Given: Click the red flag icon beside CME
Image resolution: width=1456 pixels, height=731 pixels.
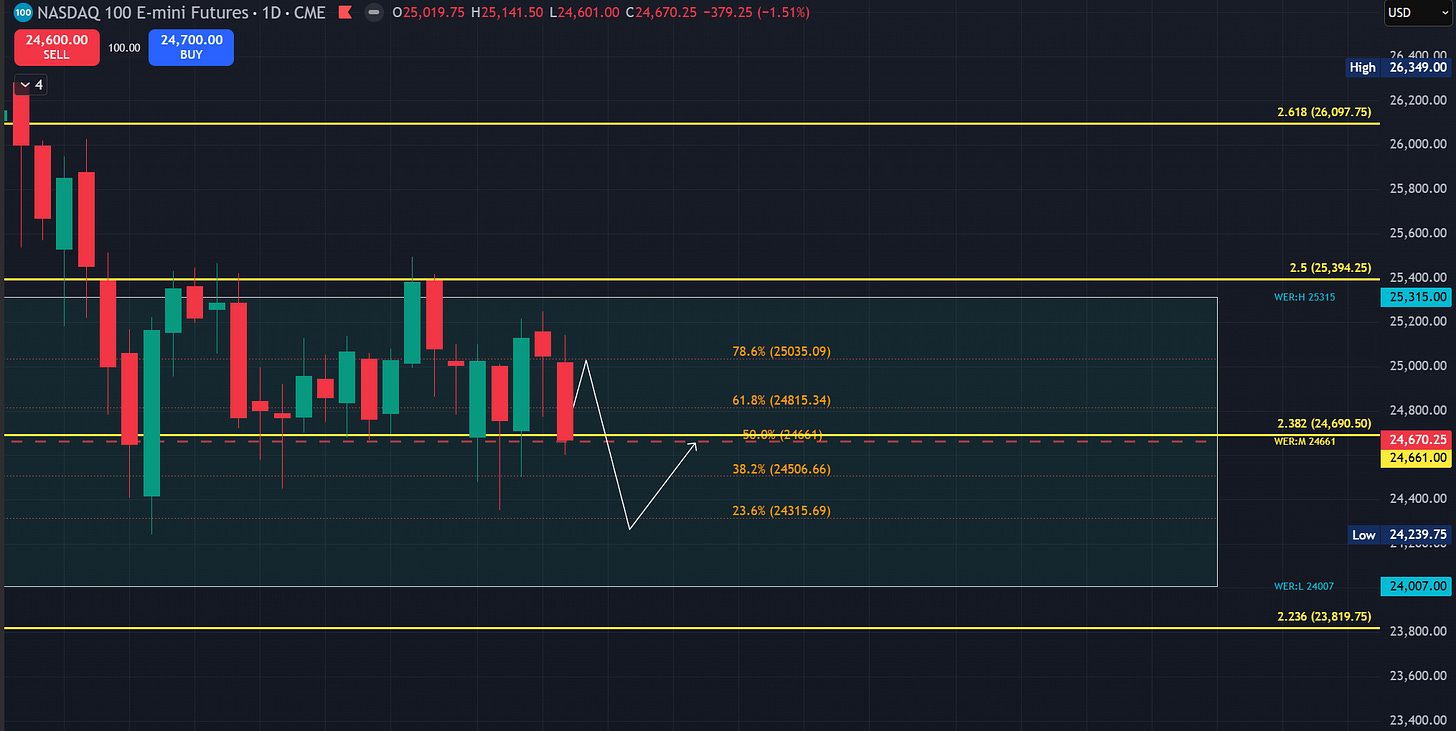Looking at the screenshot, I should (345, 13).
